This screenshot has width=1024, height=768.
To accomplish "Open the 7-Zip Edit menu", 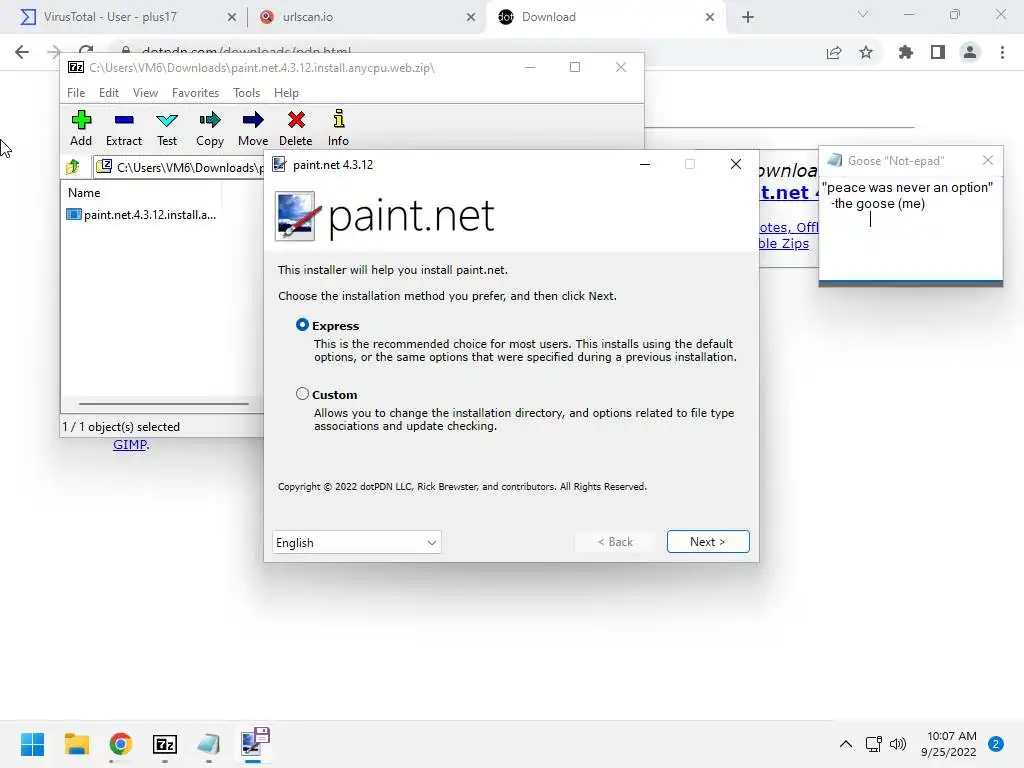I will [x=108, y=93].
